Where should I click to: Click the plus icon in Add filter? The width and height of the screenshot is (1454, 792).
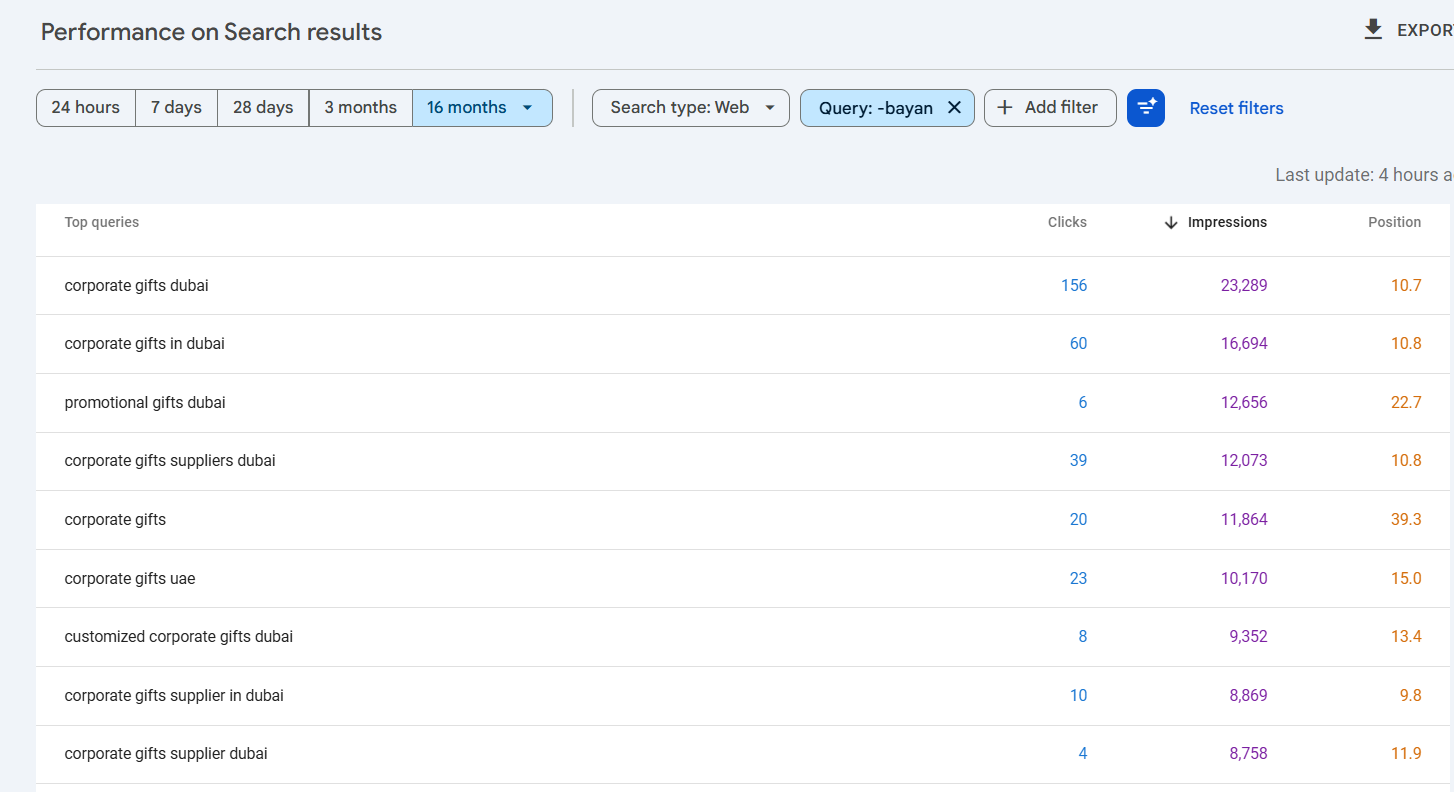pos(1005,108)
